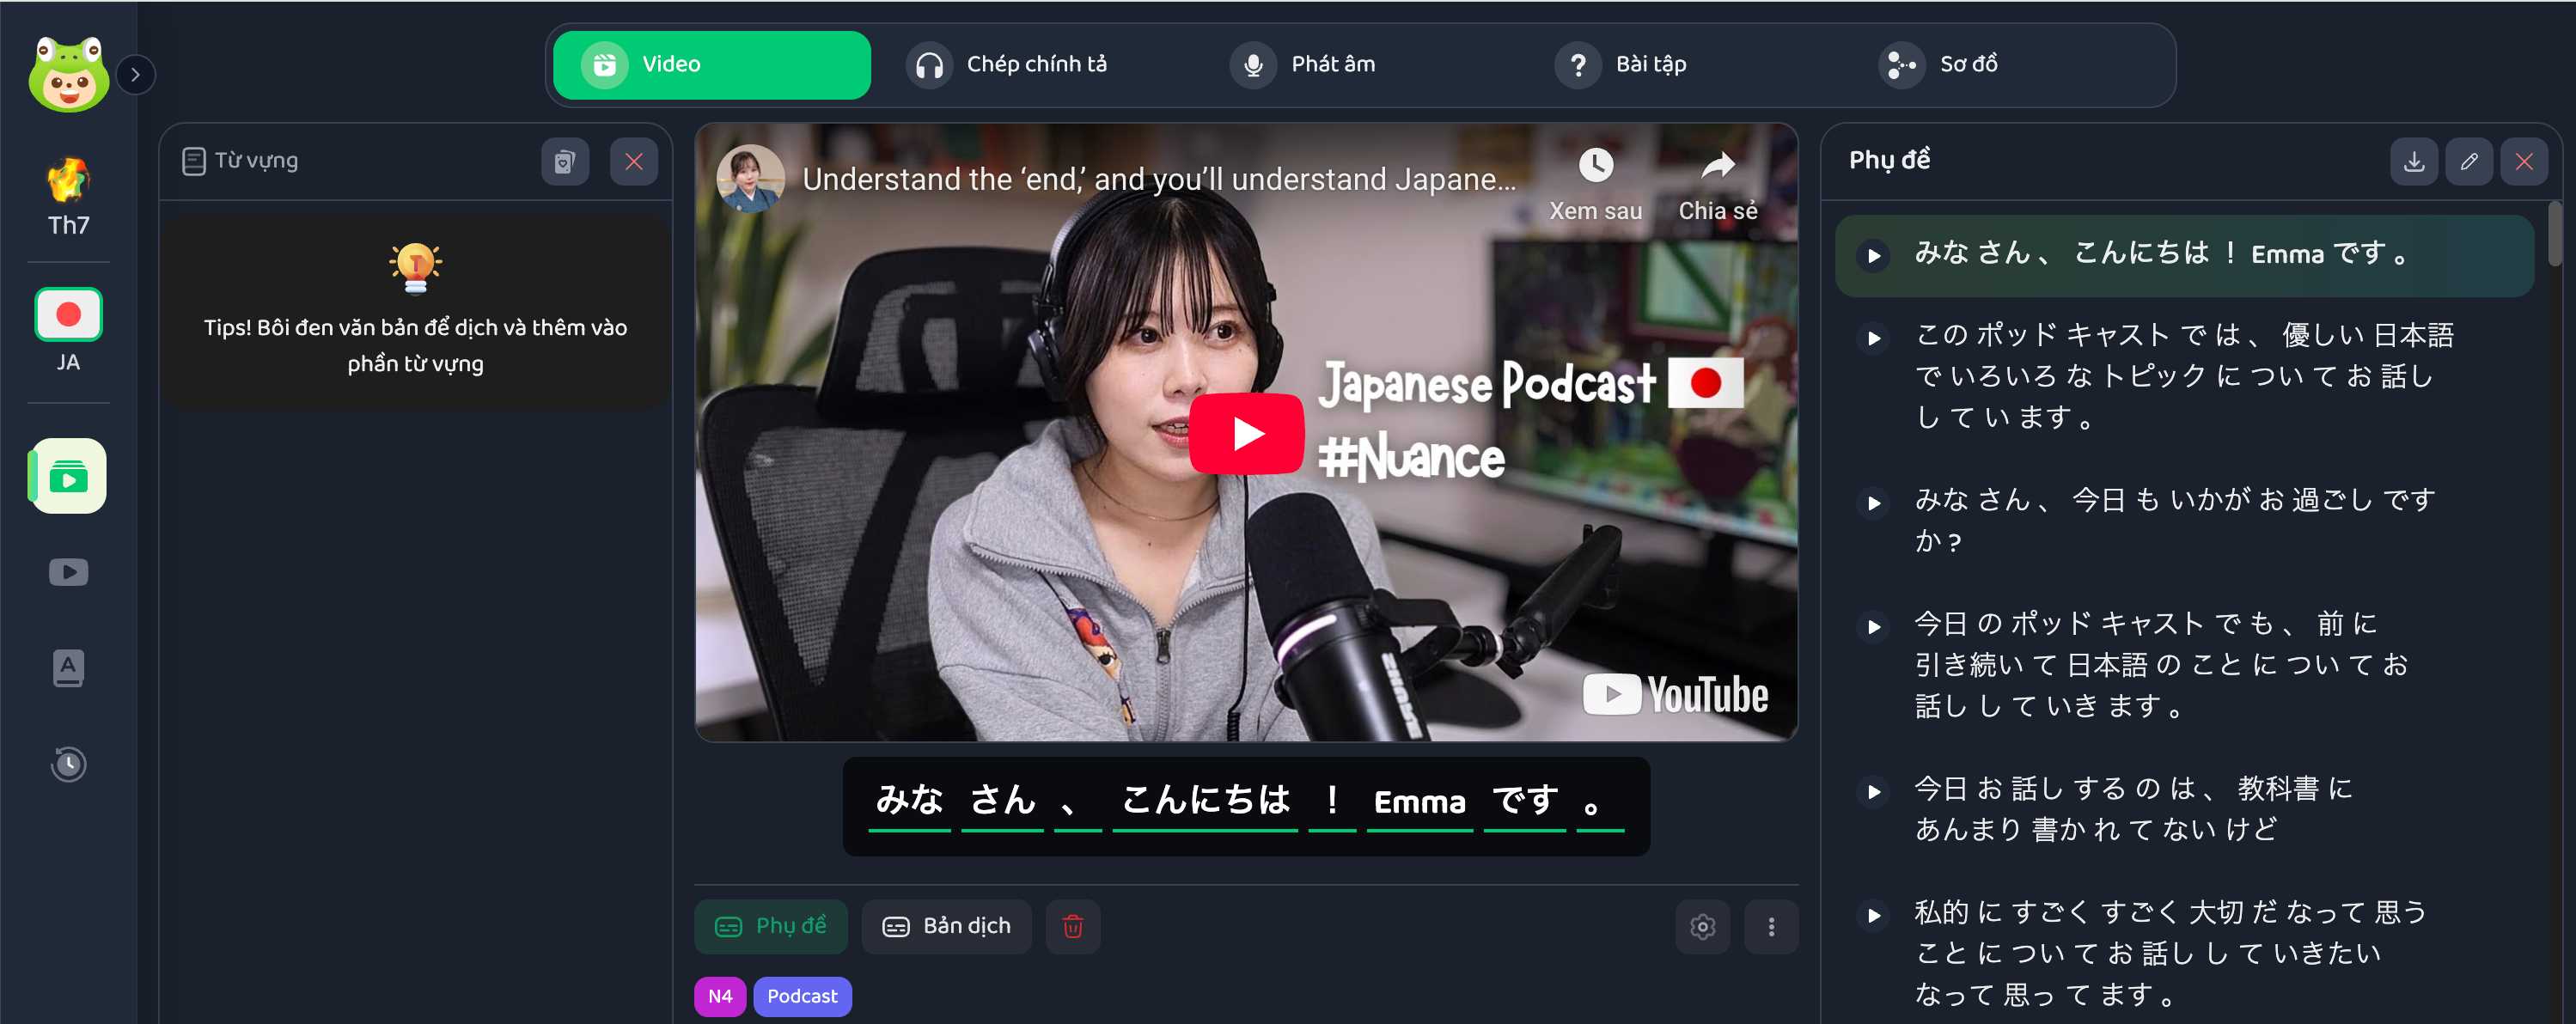Screen dimensions: 2576x1024
Task: Open the three-dot more options menu
Action: pos(1770,927)
